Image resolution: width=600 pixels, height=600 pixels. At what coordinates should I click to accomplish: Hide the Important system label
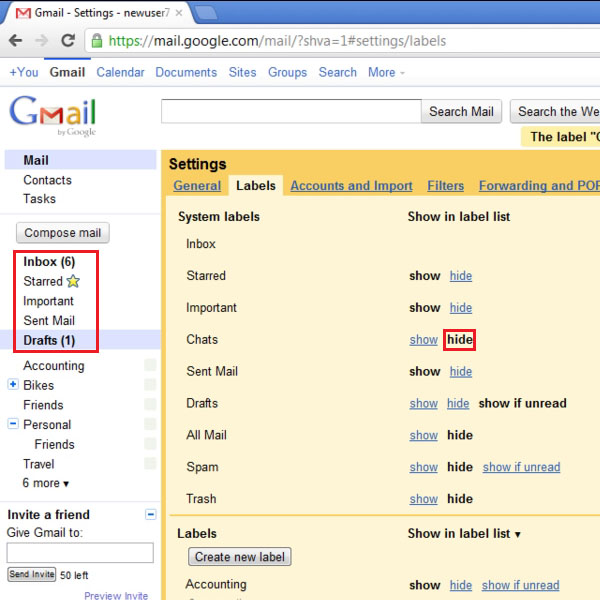pyautogui.click(x=461, y=307)
